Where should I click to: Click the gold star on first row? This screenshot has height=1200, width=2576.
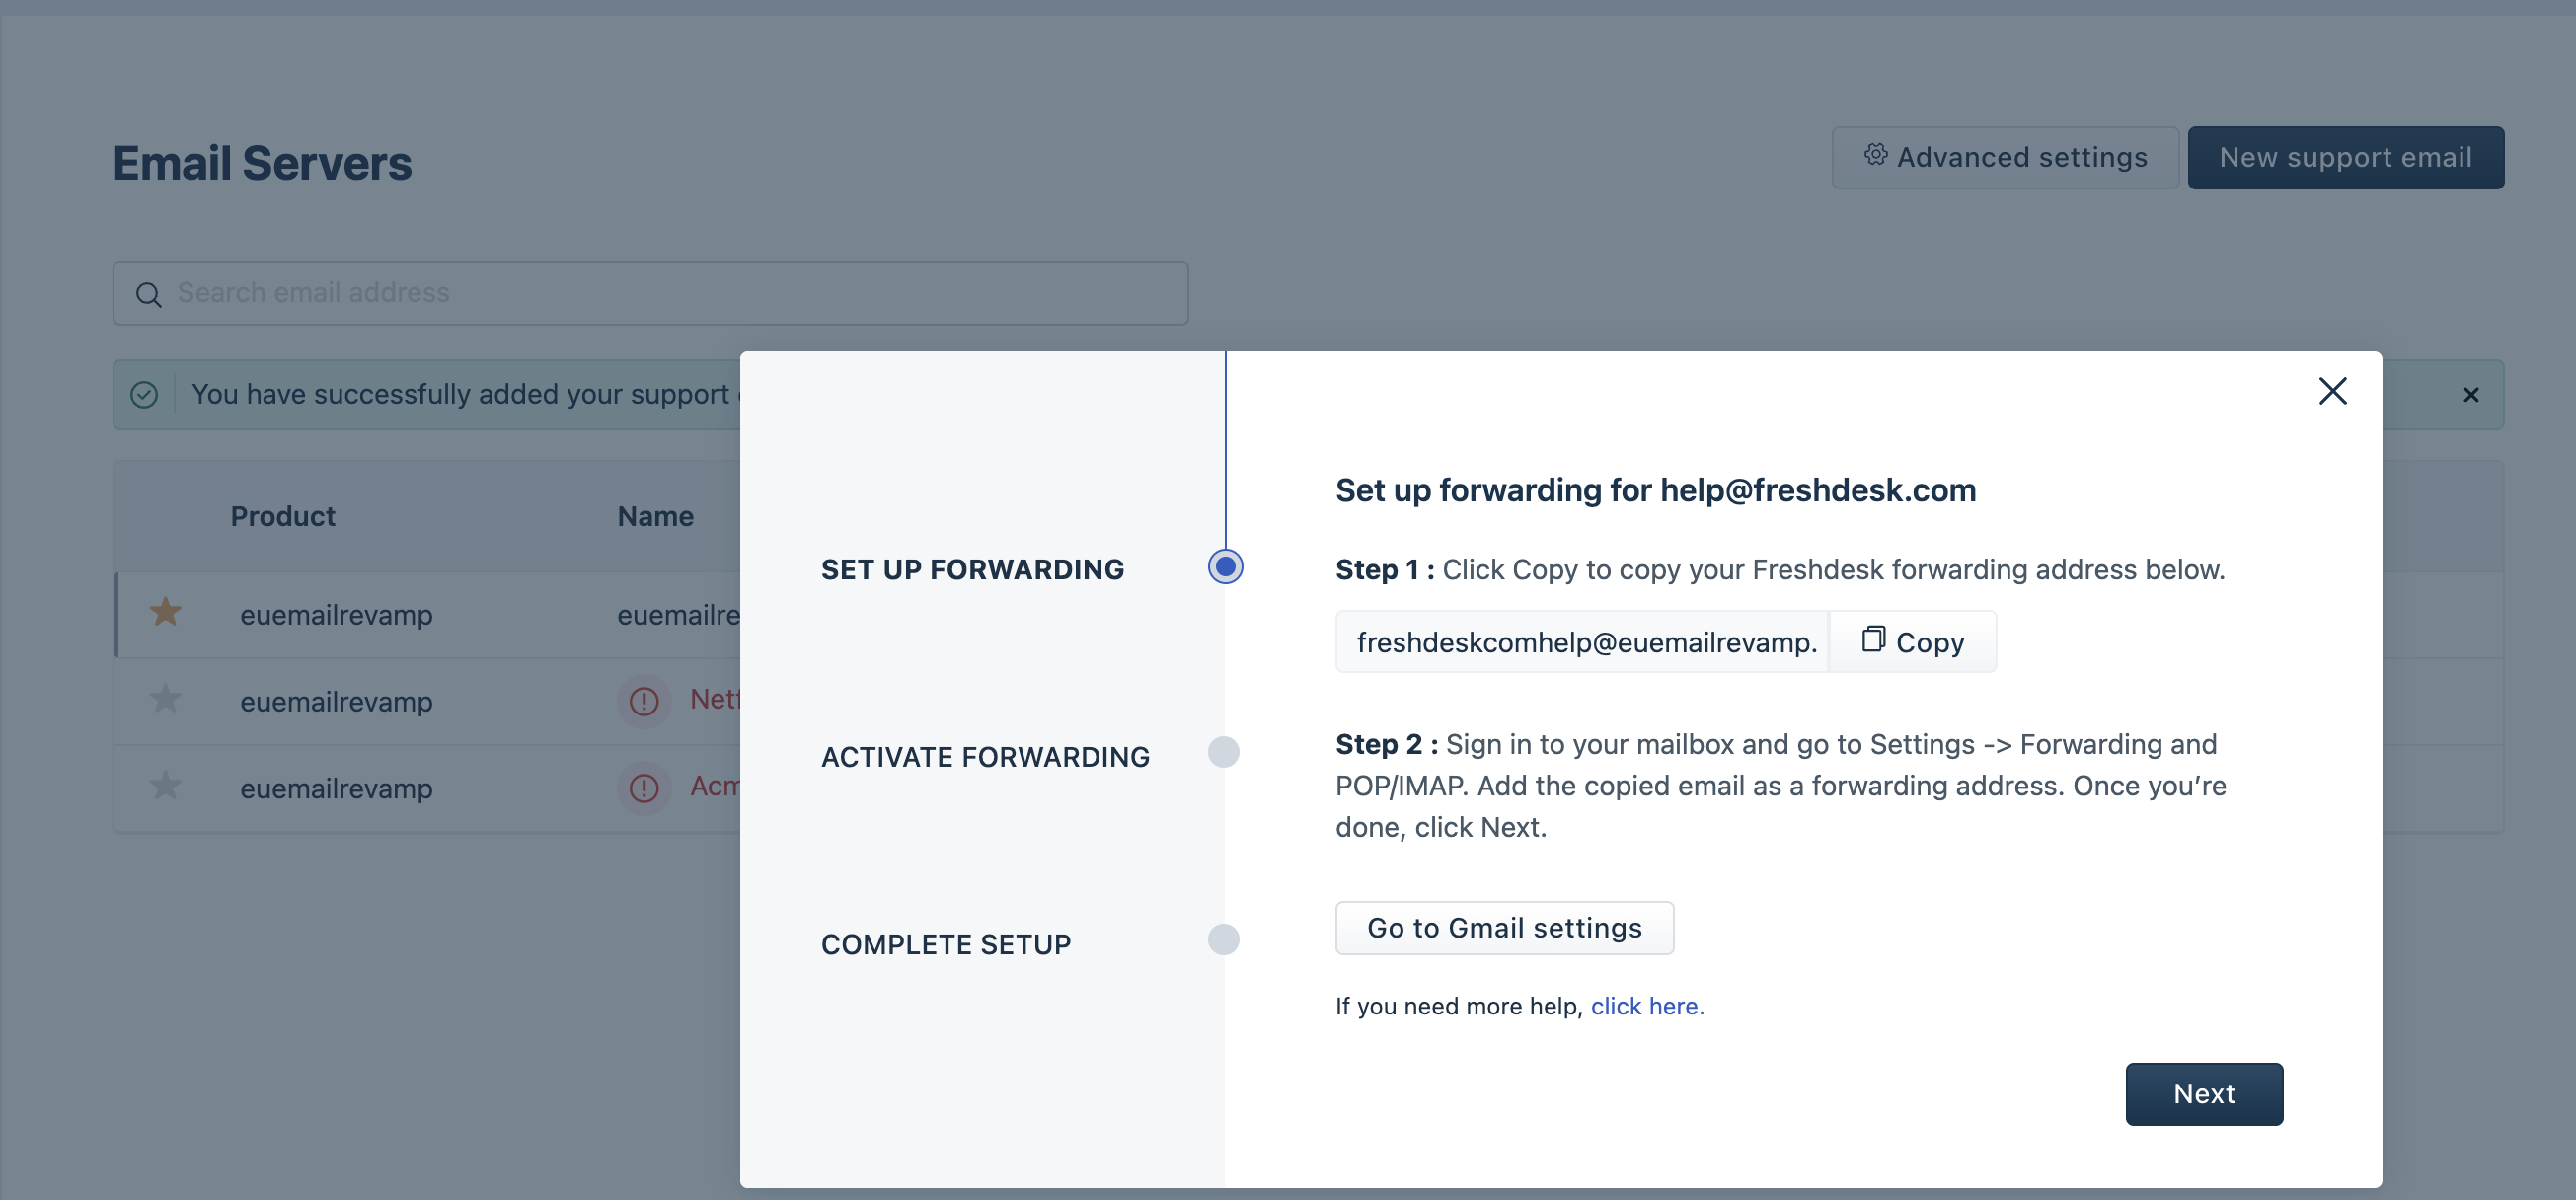pyautogui.click(x=165, y=612)
